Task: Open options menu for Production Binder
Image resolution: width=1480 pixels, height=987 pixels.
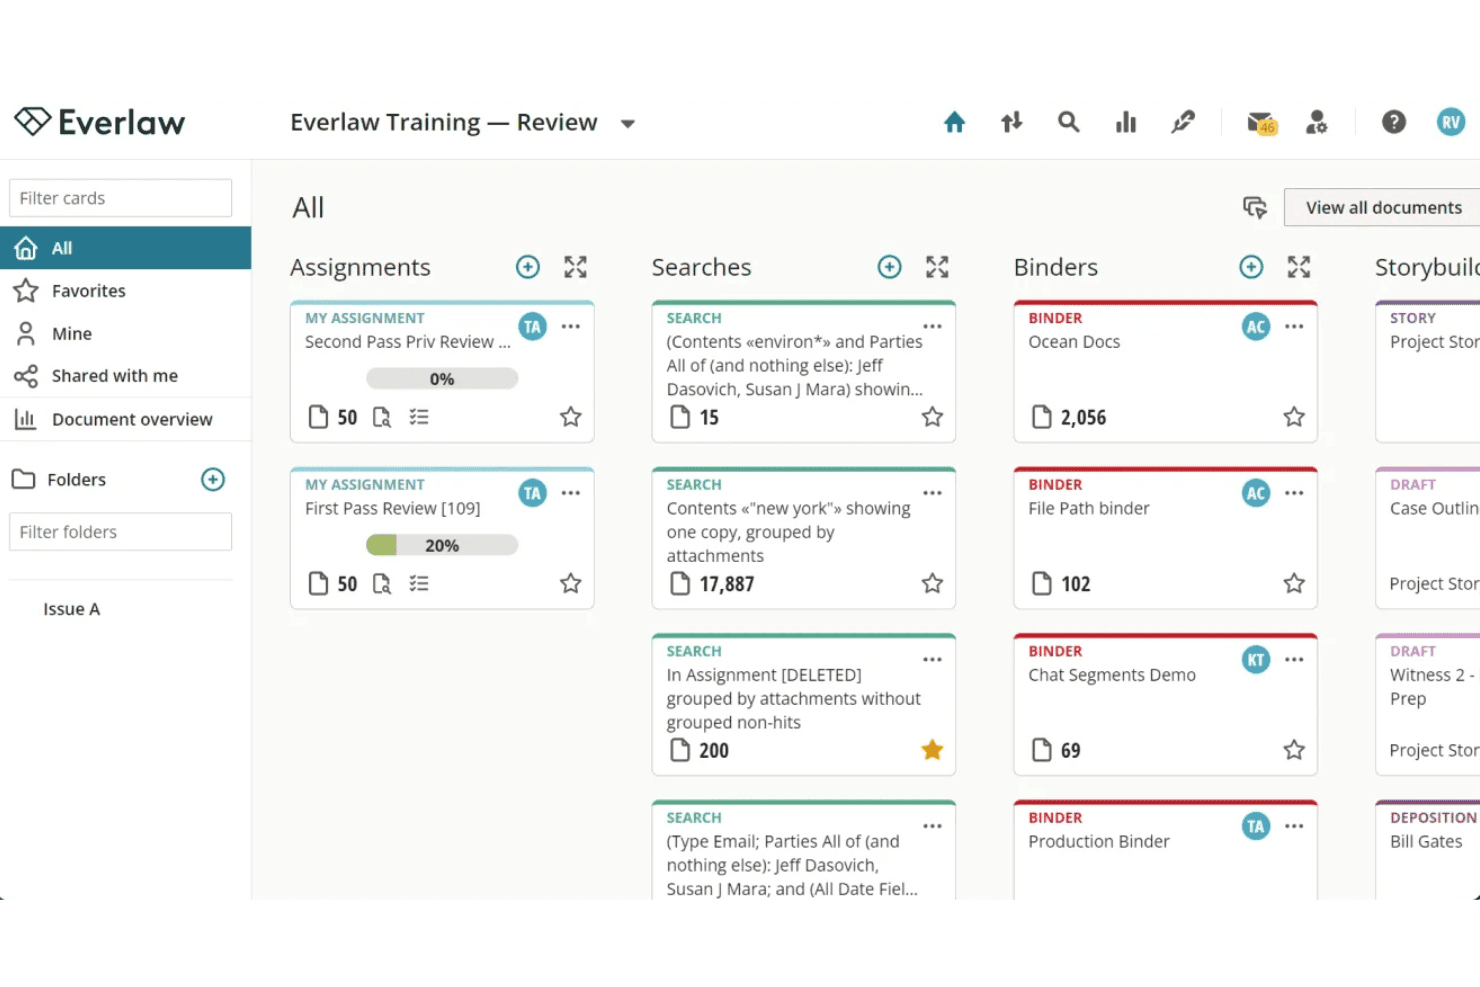Action: coord(1294,826)
